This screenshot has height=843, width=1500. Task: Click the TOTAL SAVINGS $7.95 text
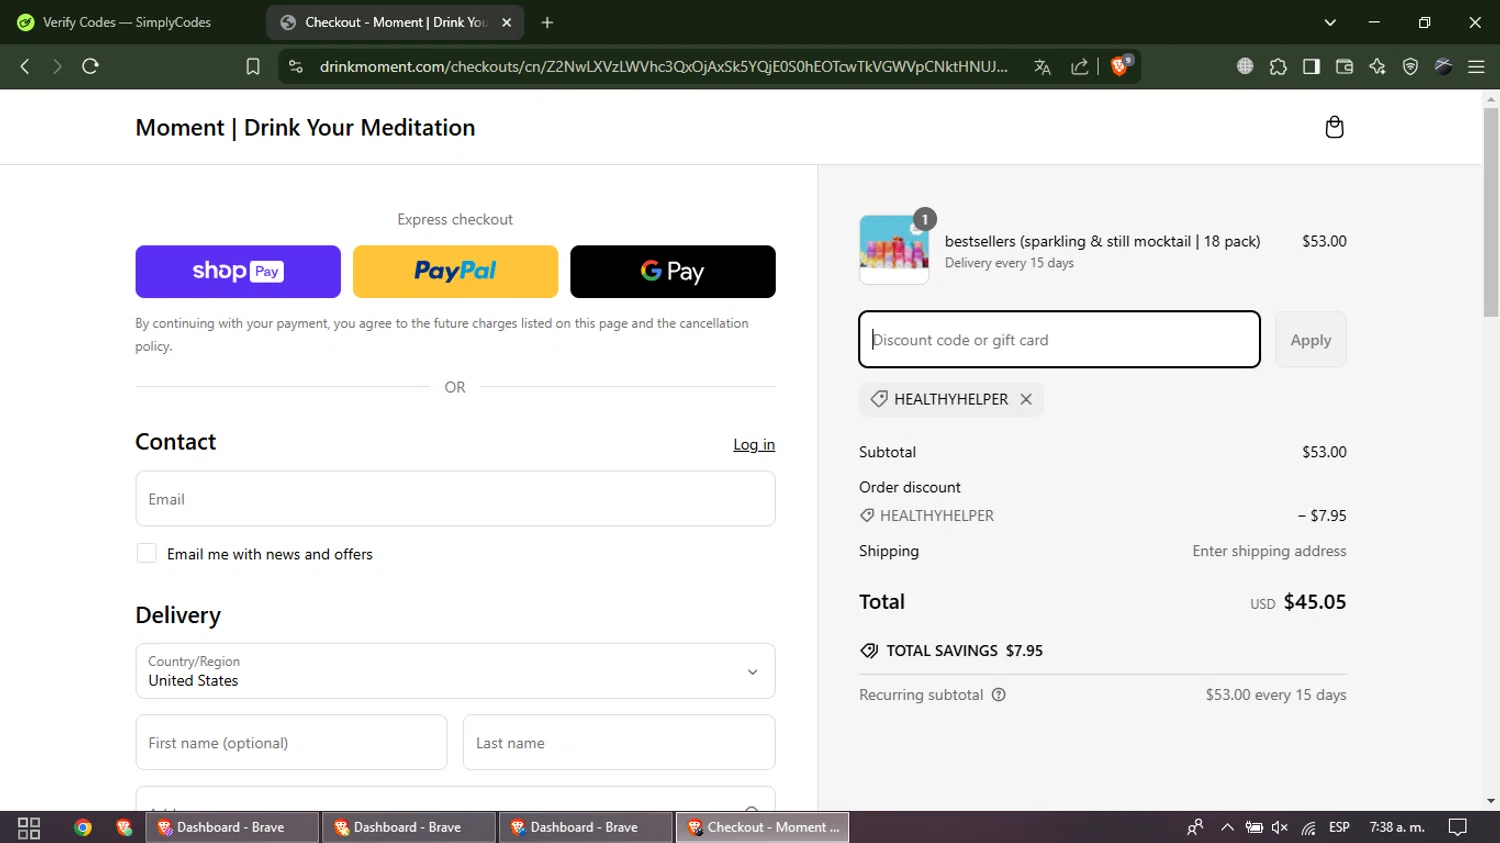pos(964,651)
